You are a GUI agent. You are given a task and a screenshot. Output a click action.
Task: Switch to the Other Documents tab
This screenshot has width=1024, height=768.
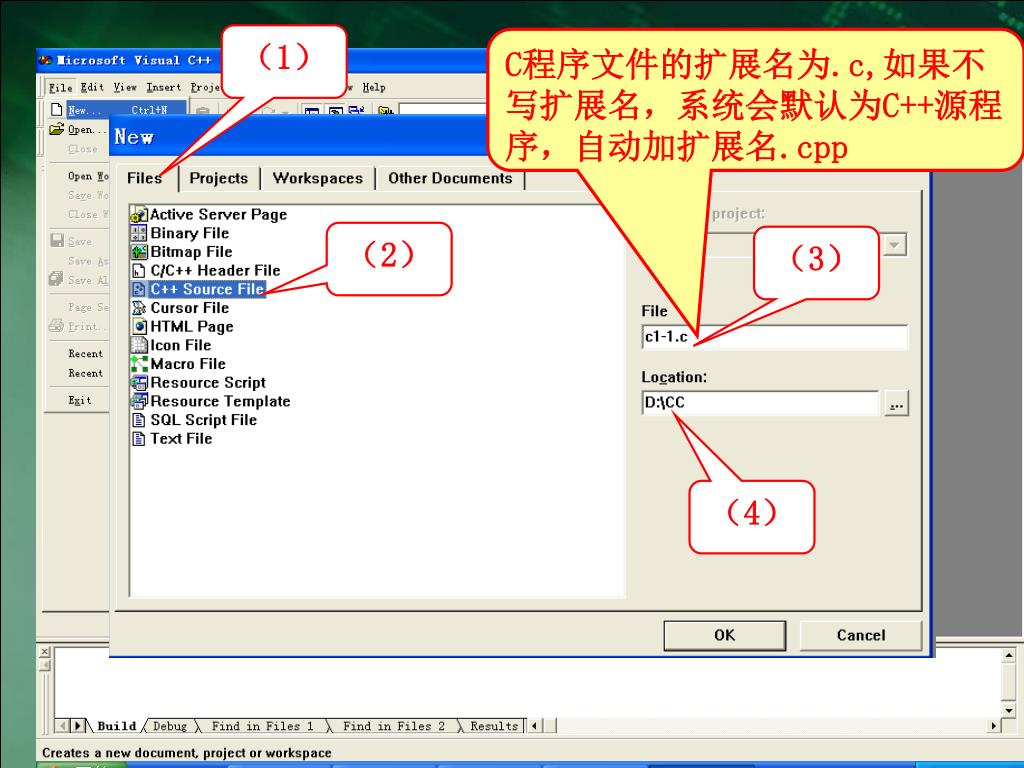tap(450, 178)
